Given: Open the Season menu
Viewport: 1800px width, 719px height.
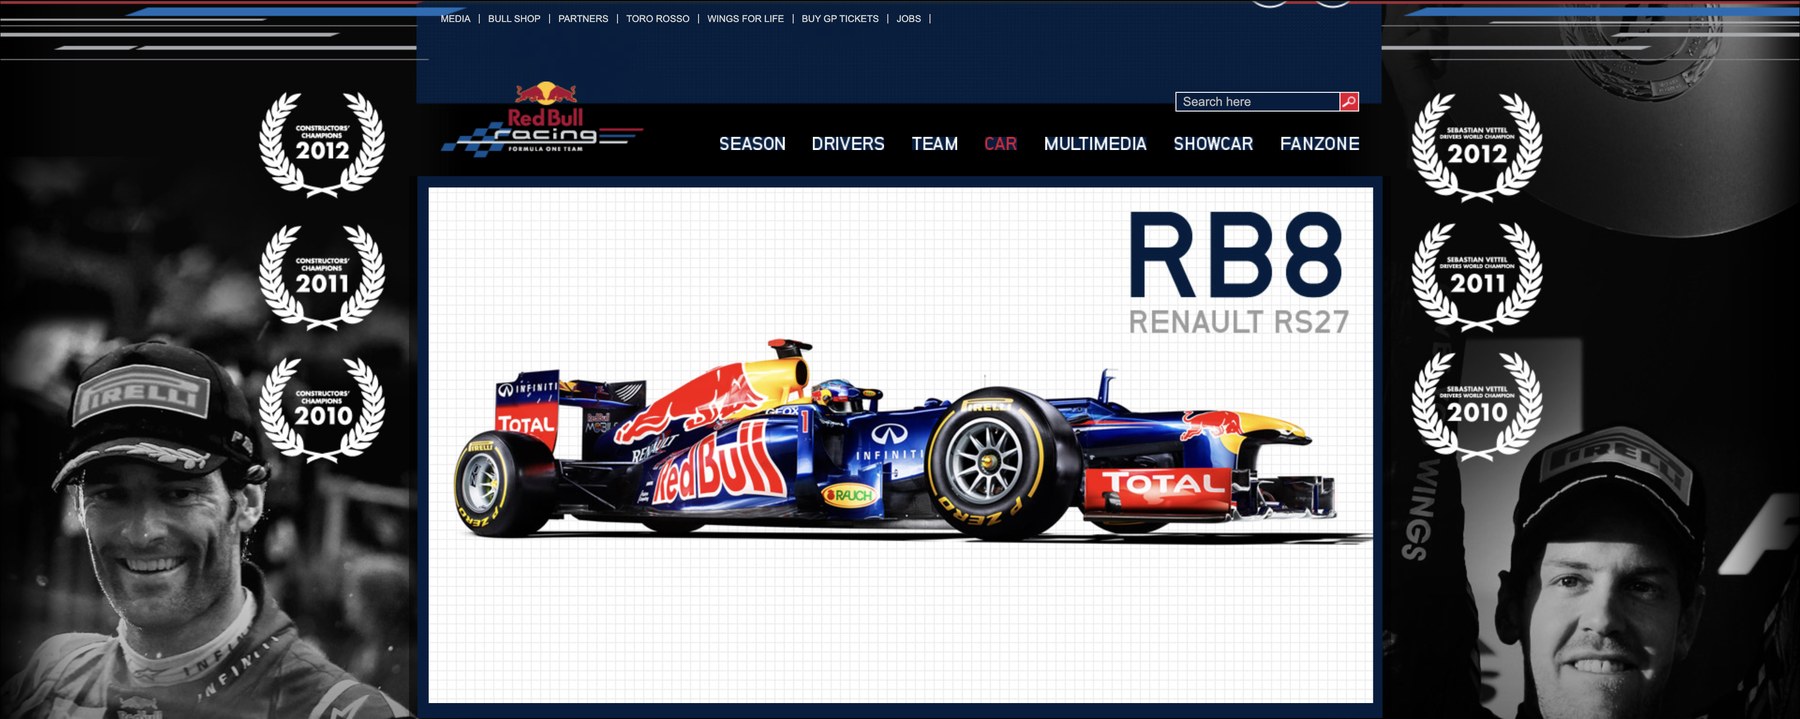Looking at the screenshot, I should (752, 144).
